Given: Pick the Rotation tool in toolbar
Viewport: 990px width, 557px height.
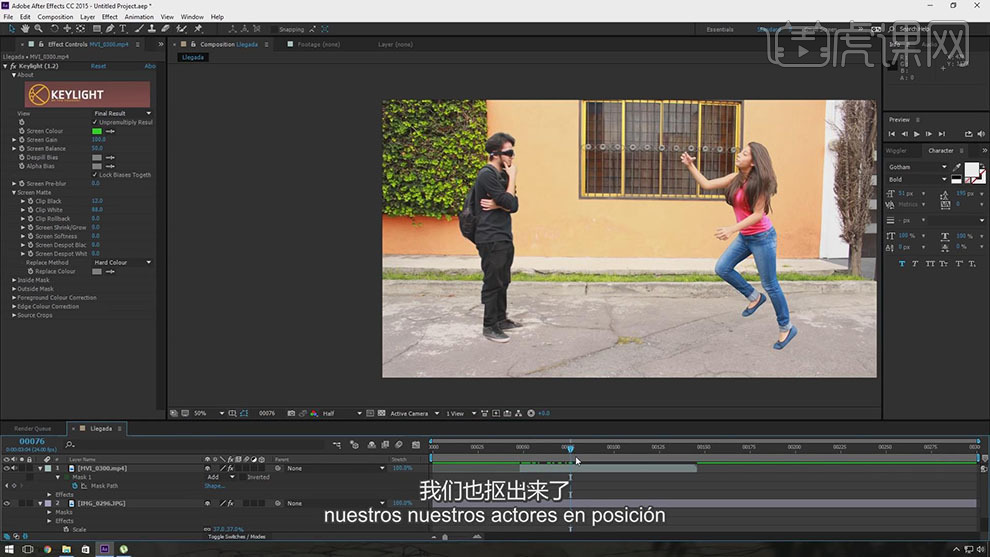Looking at the screenshot, I should click(x=54, y=29).
